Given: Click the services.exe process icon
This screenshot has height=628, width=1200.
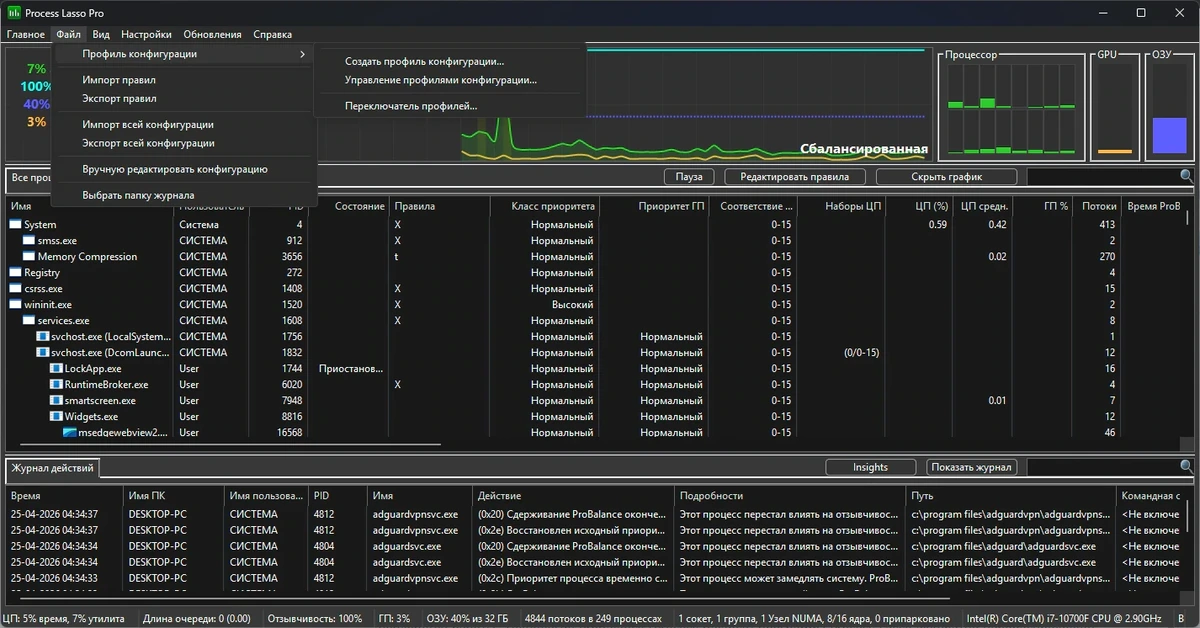Looking at the screenshot, I should [29, 321].
